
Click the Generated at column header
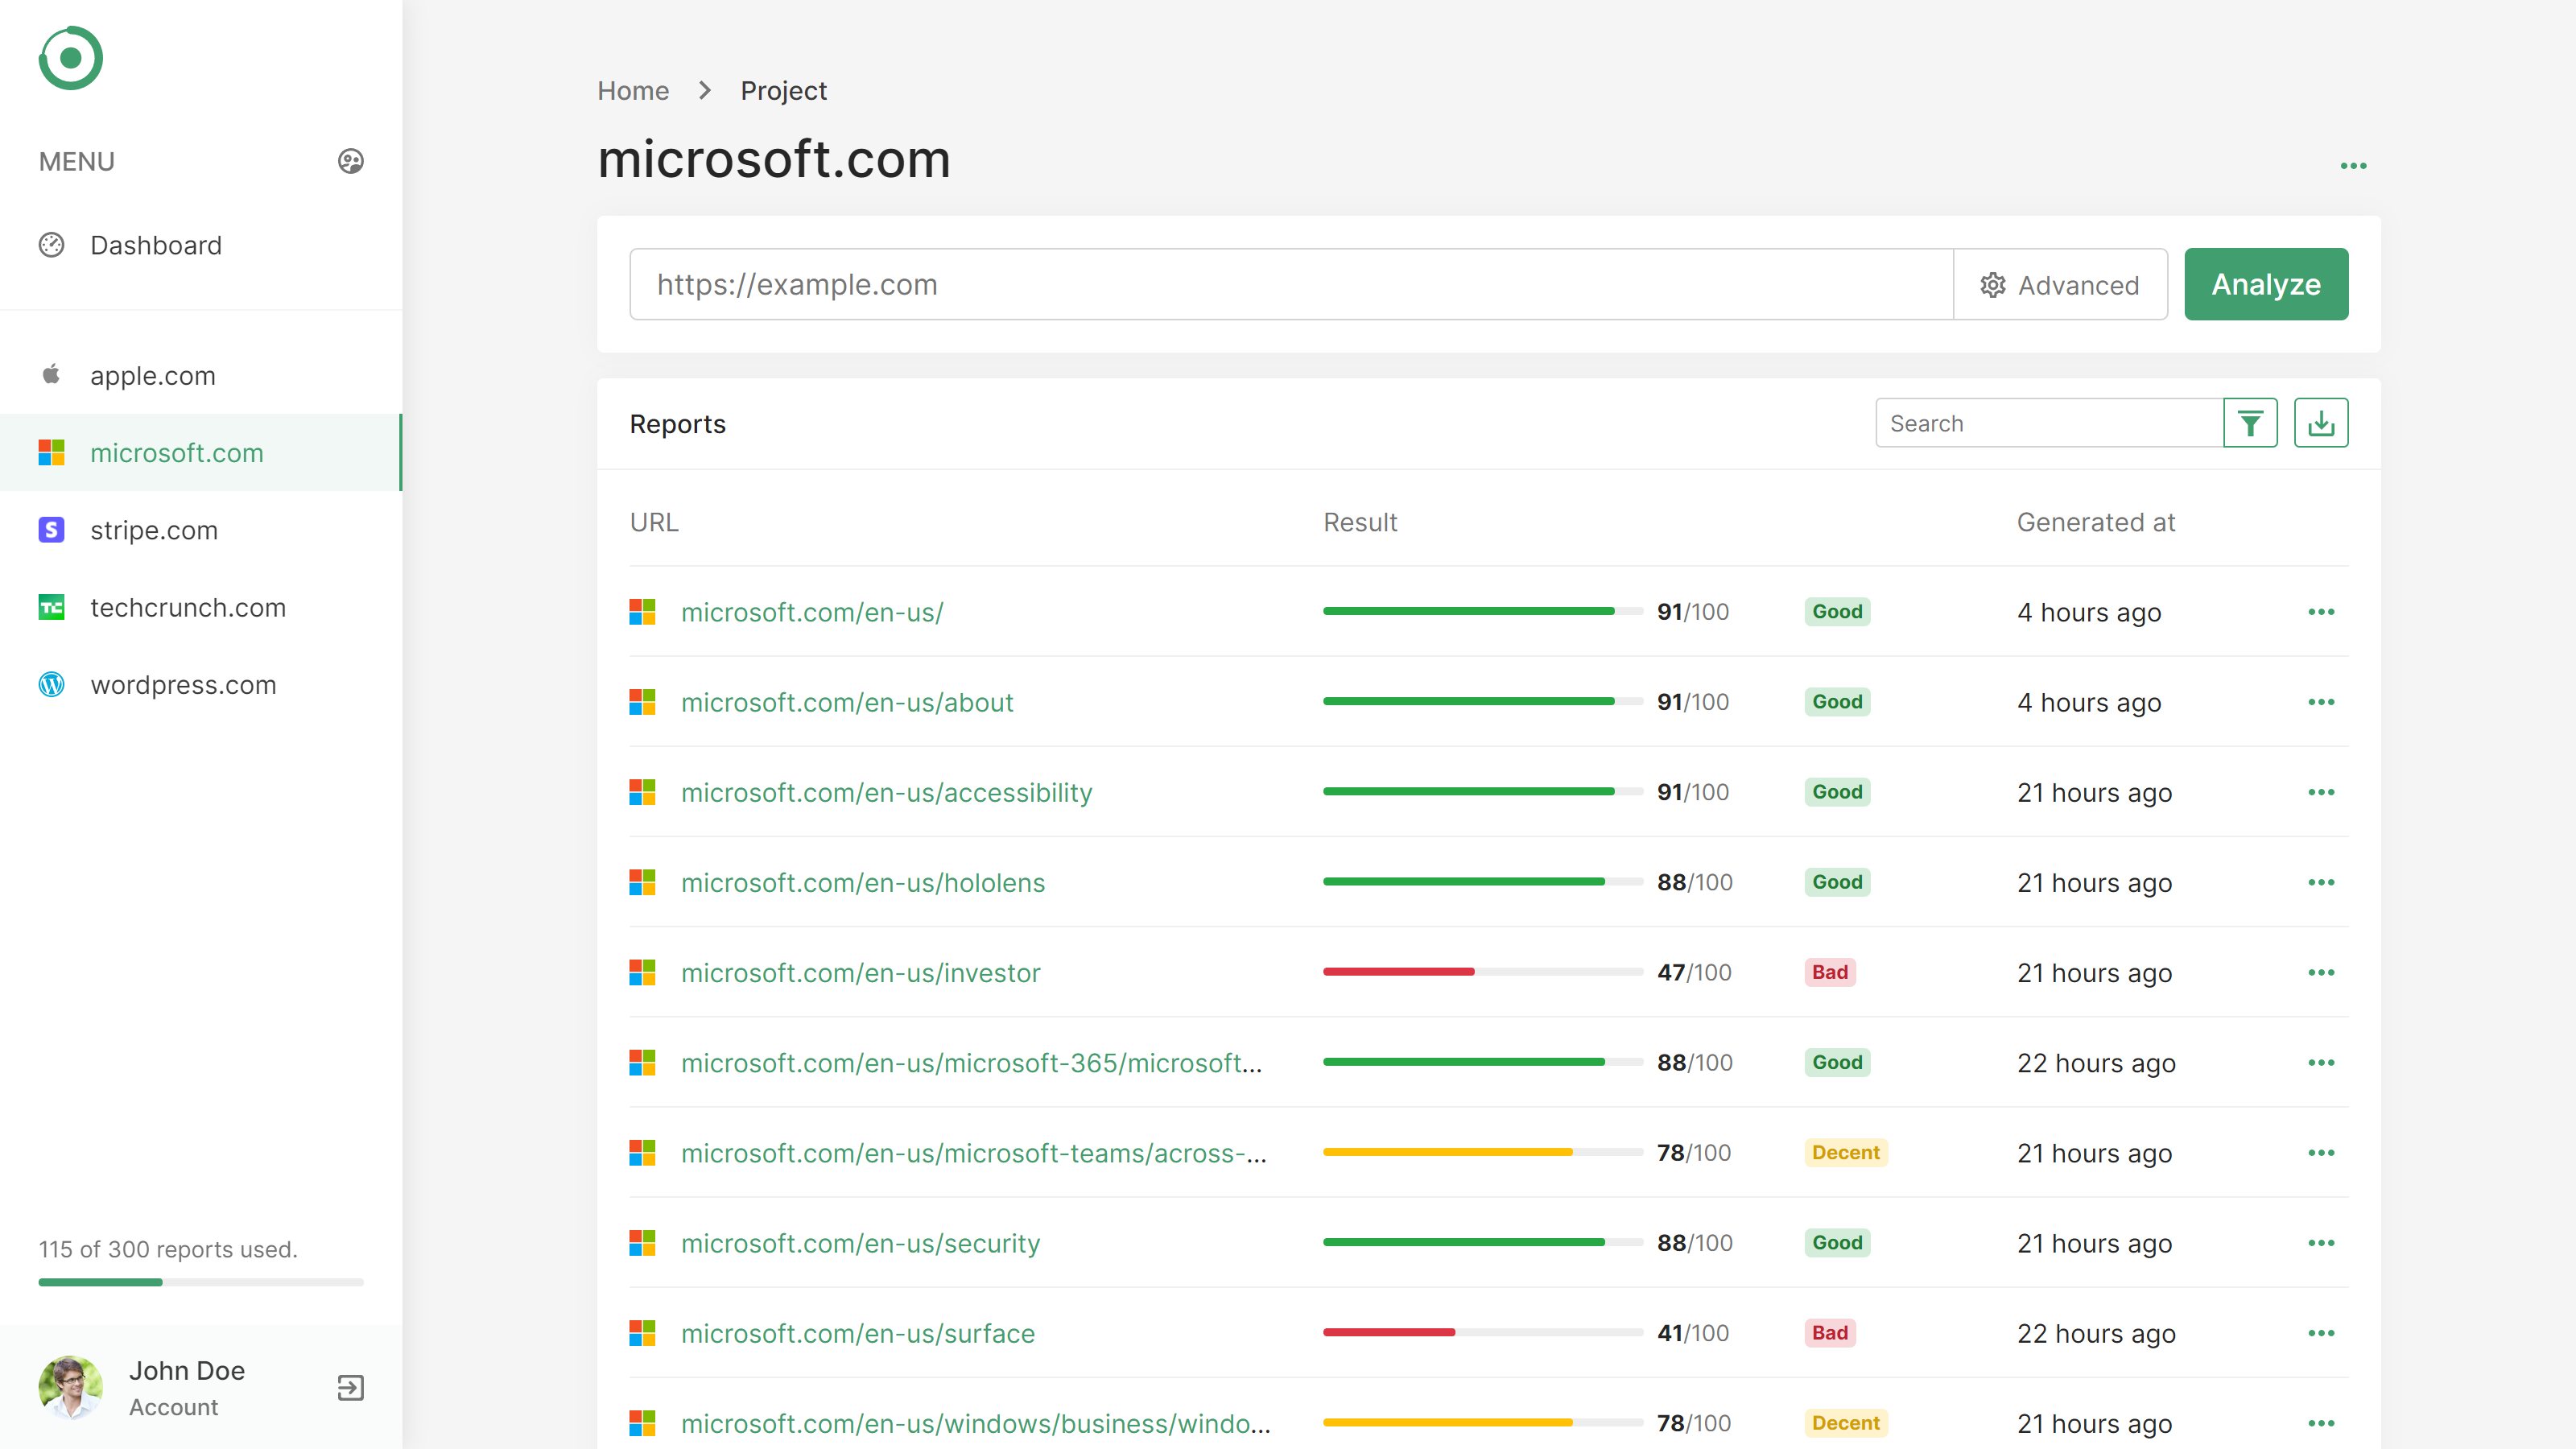(x=2096, y=522)
